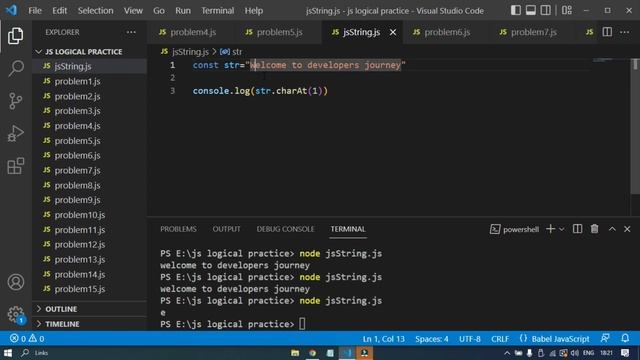Open the Selection menu
Screen dimensions: 640x360
point(96,11)
